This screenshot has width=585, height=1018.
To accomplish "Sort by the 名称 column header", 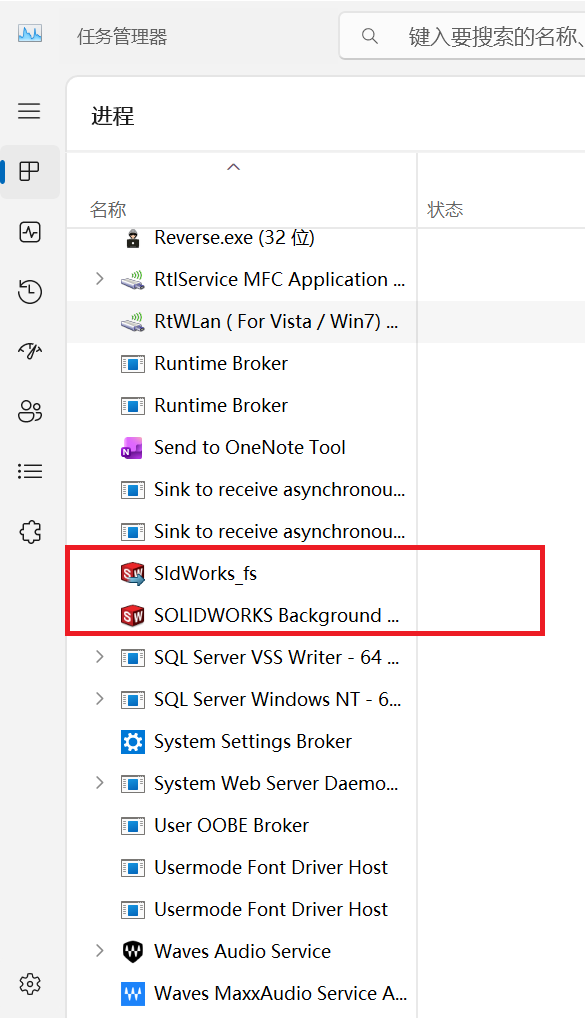I will click(x=108, y=210).
